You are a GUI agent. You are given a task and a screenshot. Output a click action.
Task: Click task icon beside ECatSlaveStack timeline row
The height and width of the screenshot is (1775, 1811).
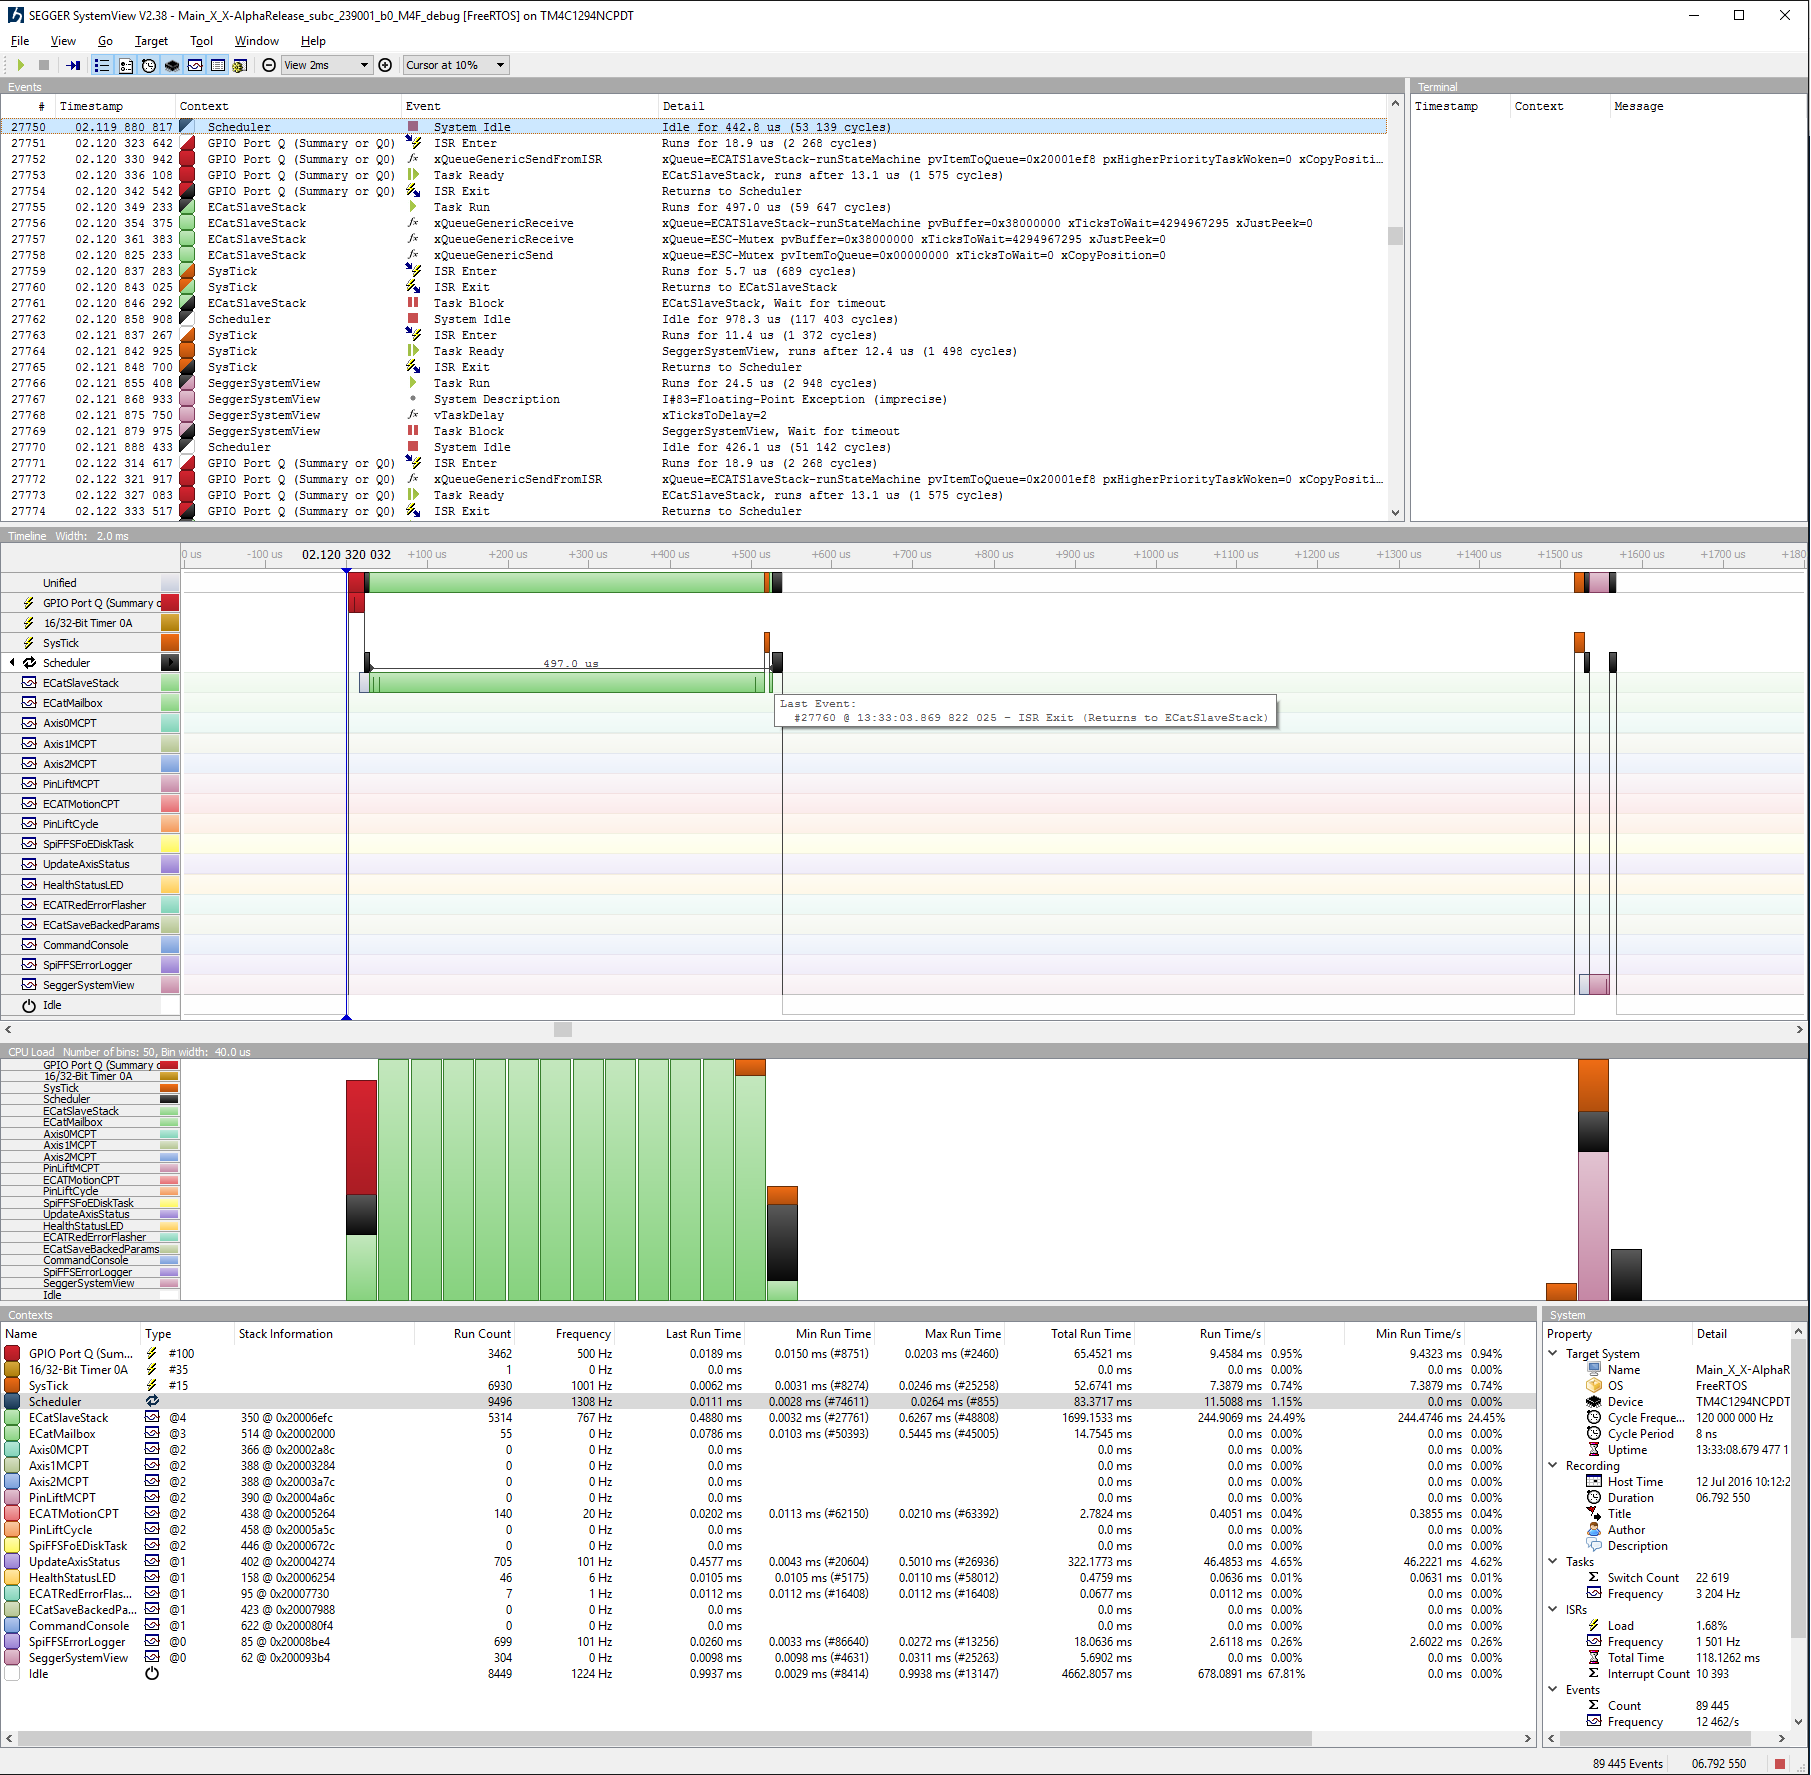pos(29,683)
